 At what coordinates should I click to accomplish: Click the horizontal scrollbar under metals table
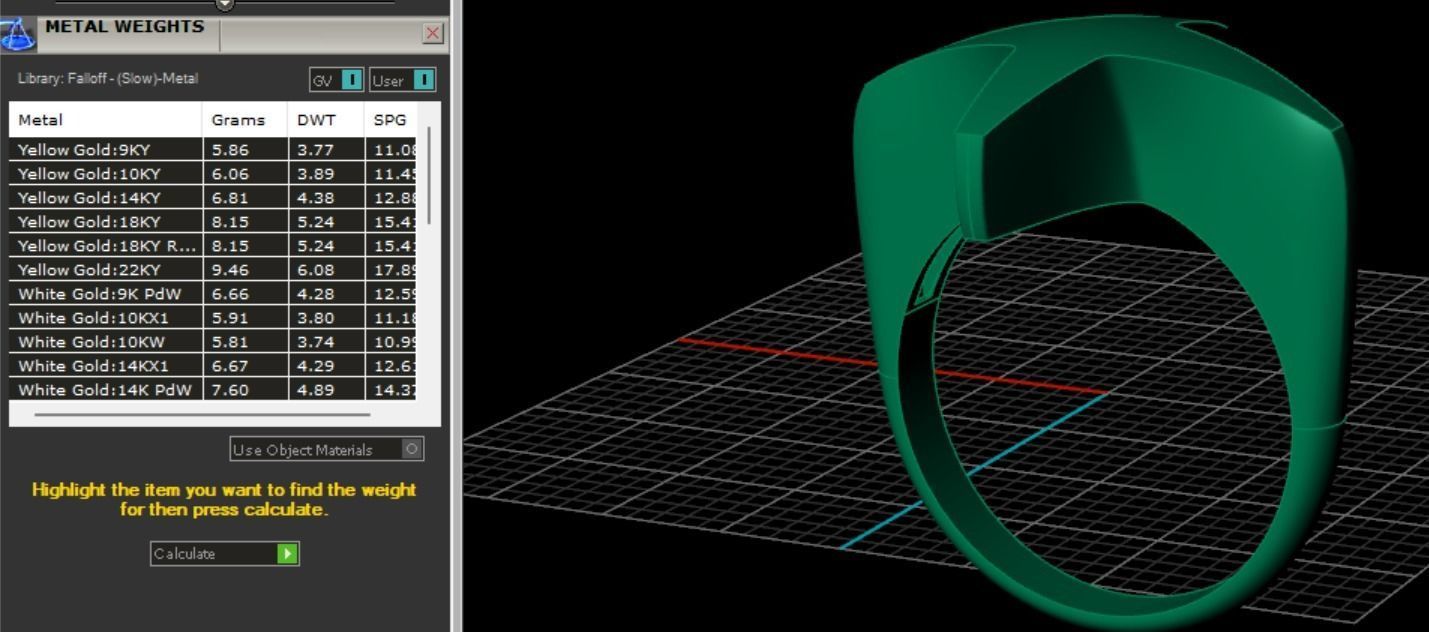[x=202, y=413]
